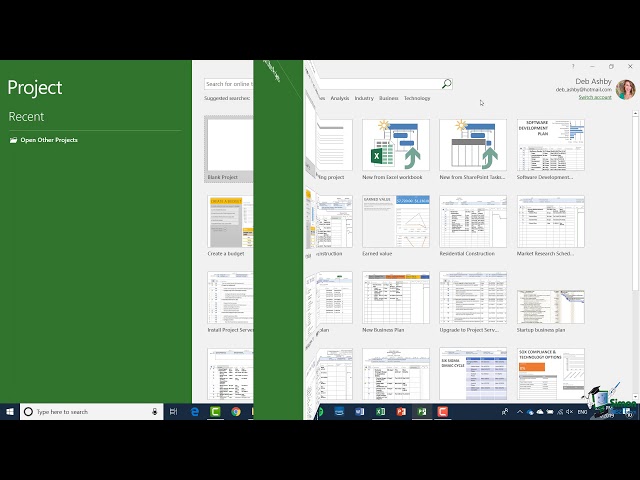640x480 pixels.
Task: Click the online templates search field
Action: [229, 84]
